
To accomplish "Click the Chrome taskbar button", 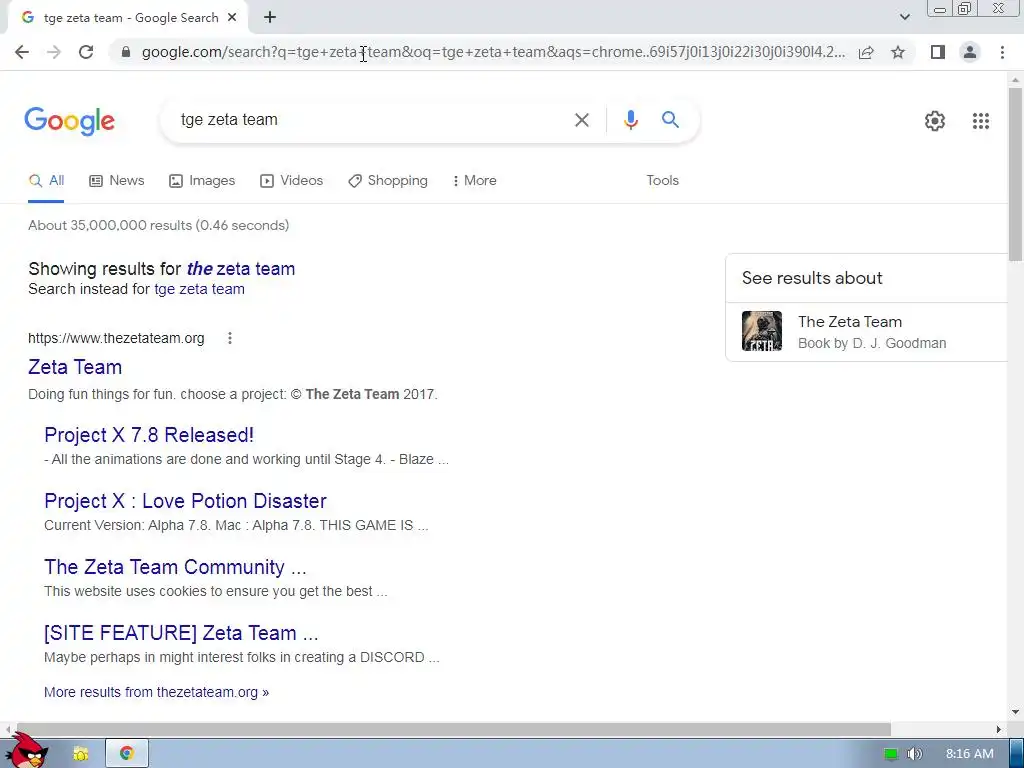I will [127, 754].
